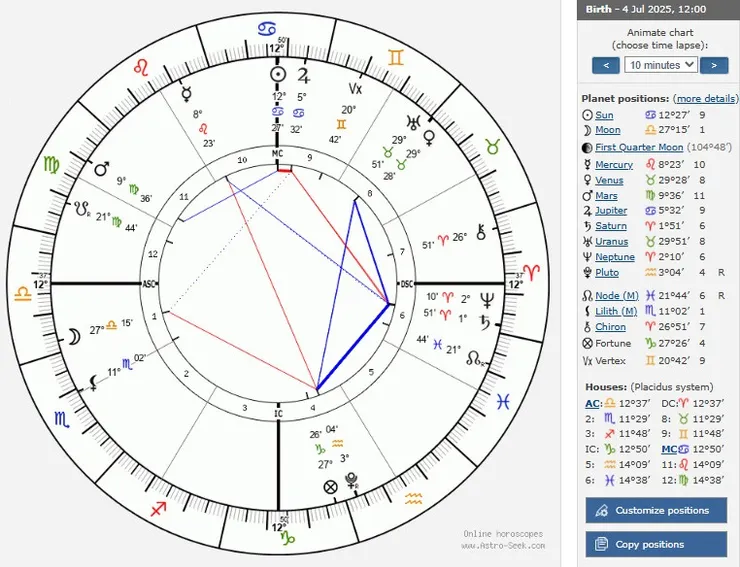Click the ASC label on the chart
The image size is (740, 567).
pos(149,284)
